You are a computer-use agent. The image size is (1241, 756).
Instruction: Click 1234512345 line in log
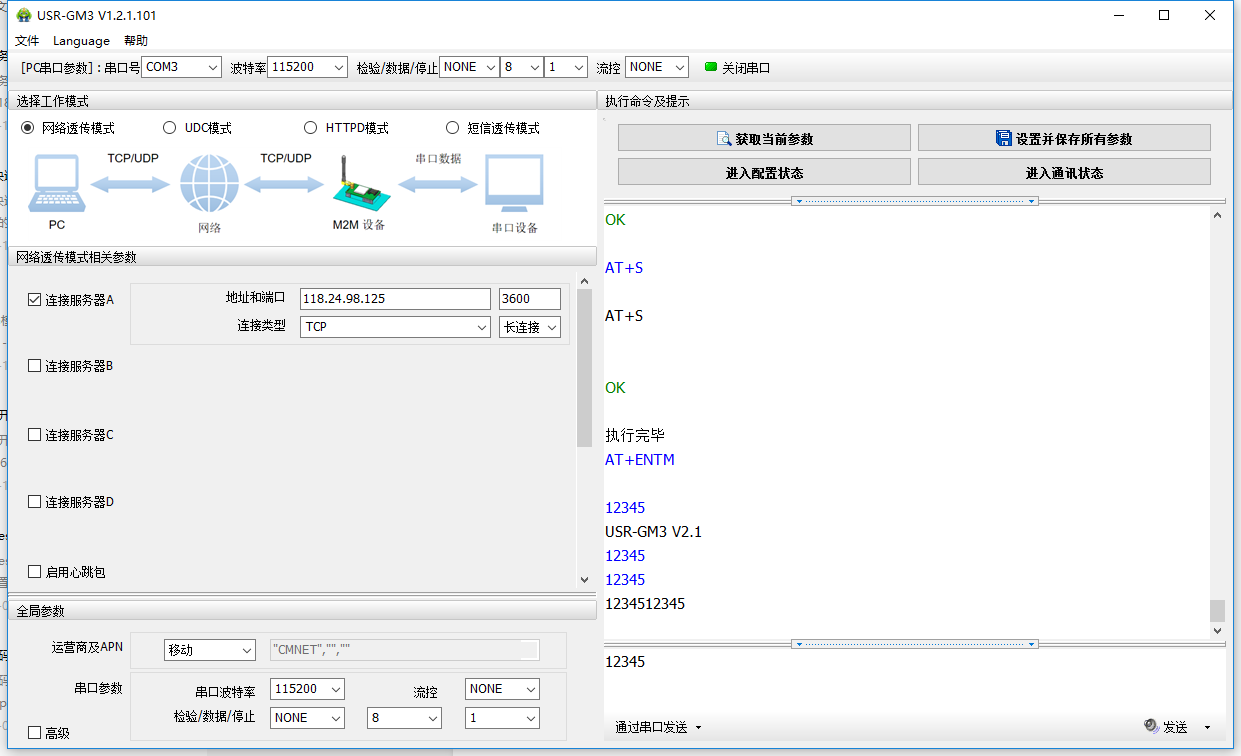(x=645, y=604)
